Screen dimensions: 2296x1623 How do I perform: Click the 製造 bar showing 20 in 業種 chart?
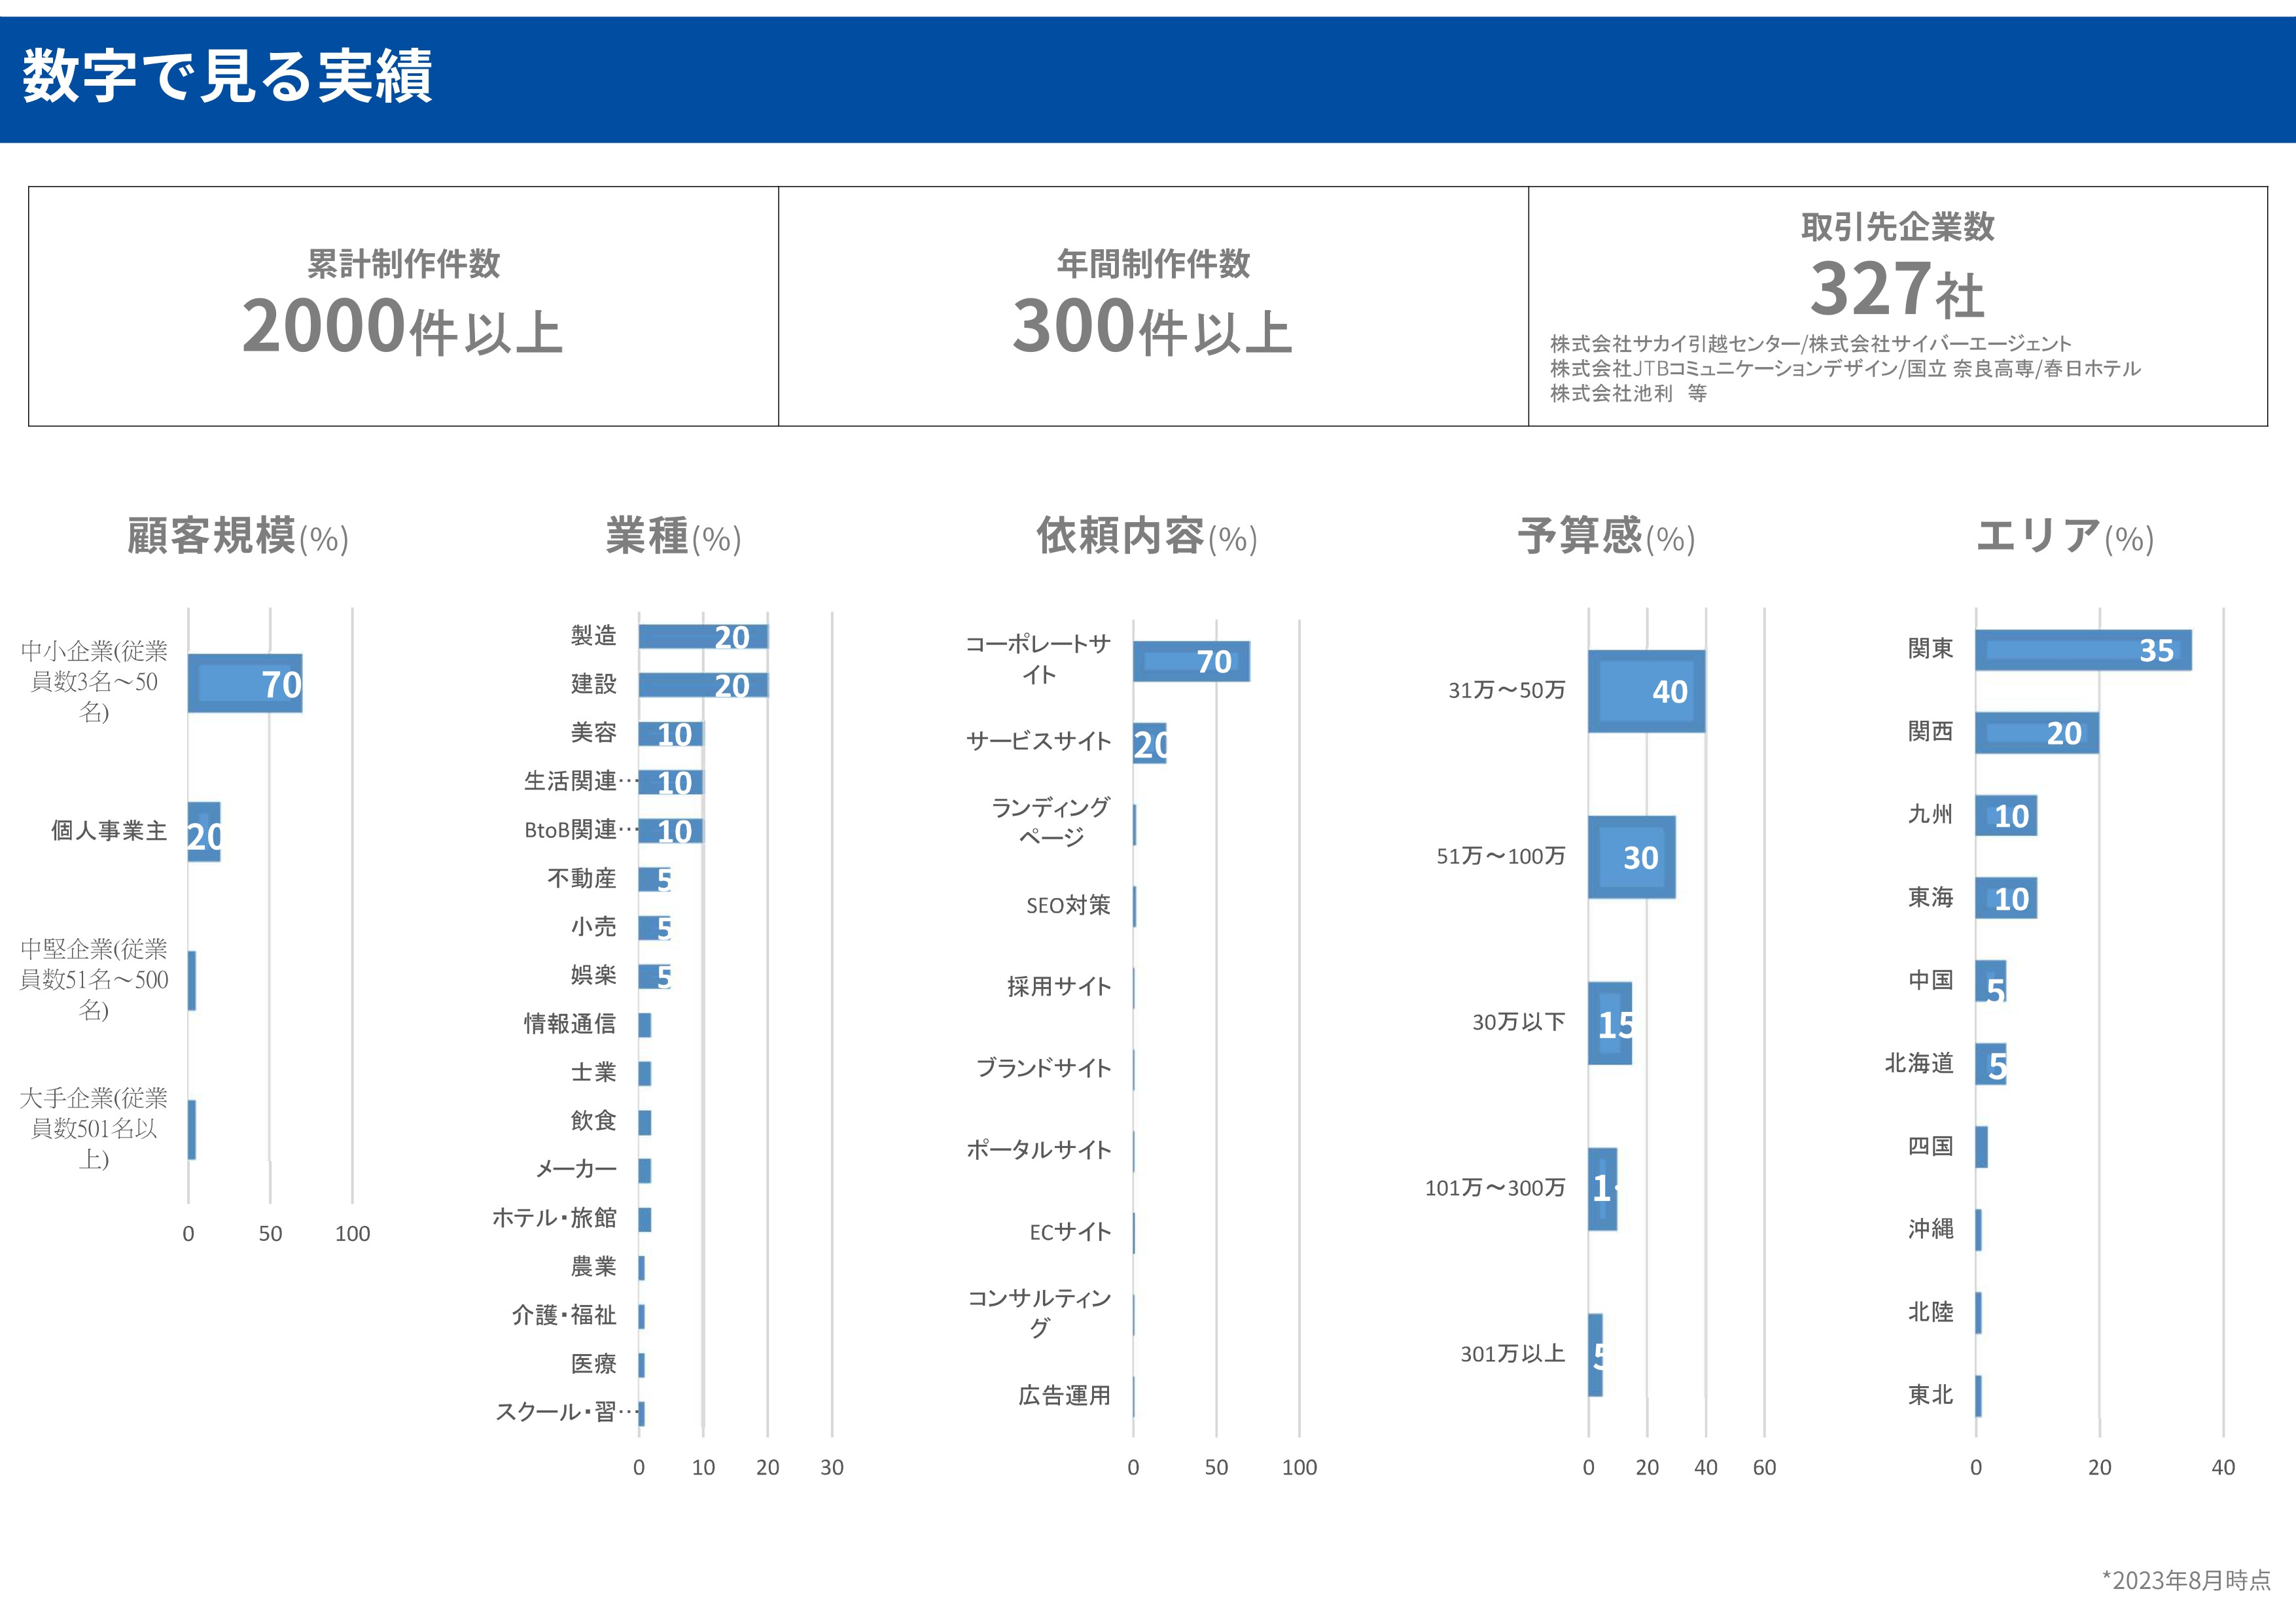click(705, 637)
